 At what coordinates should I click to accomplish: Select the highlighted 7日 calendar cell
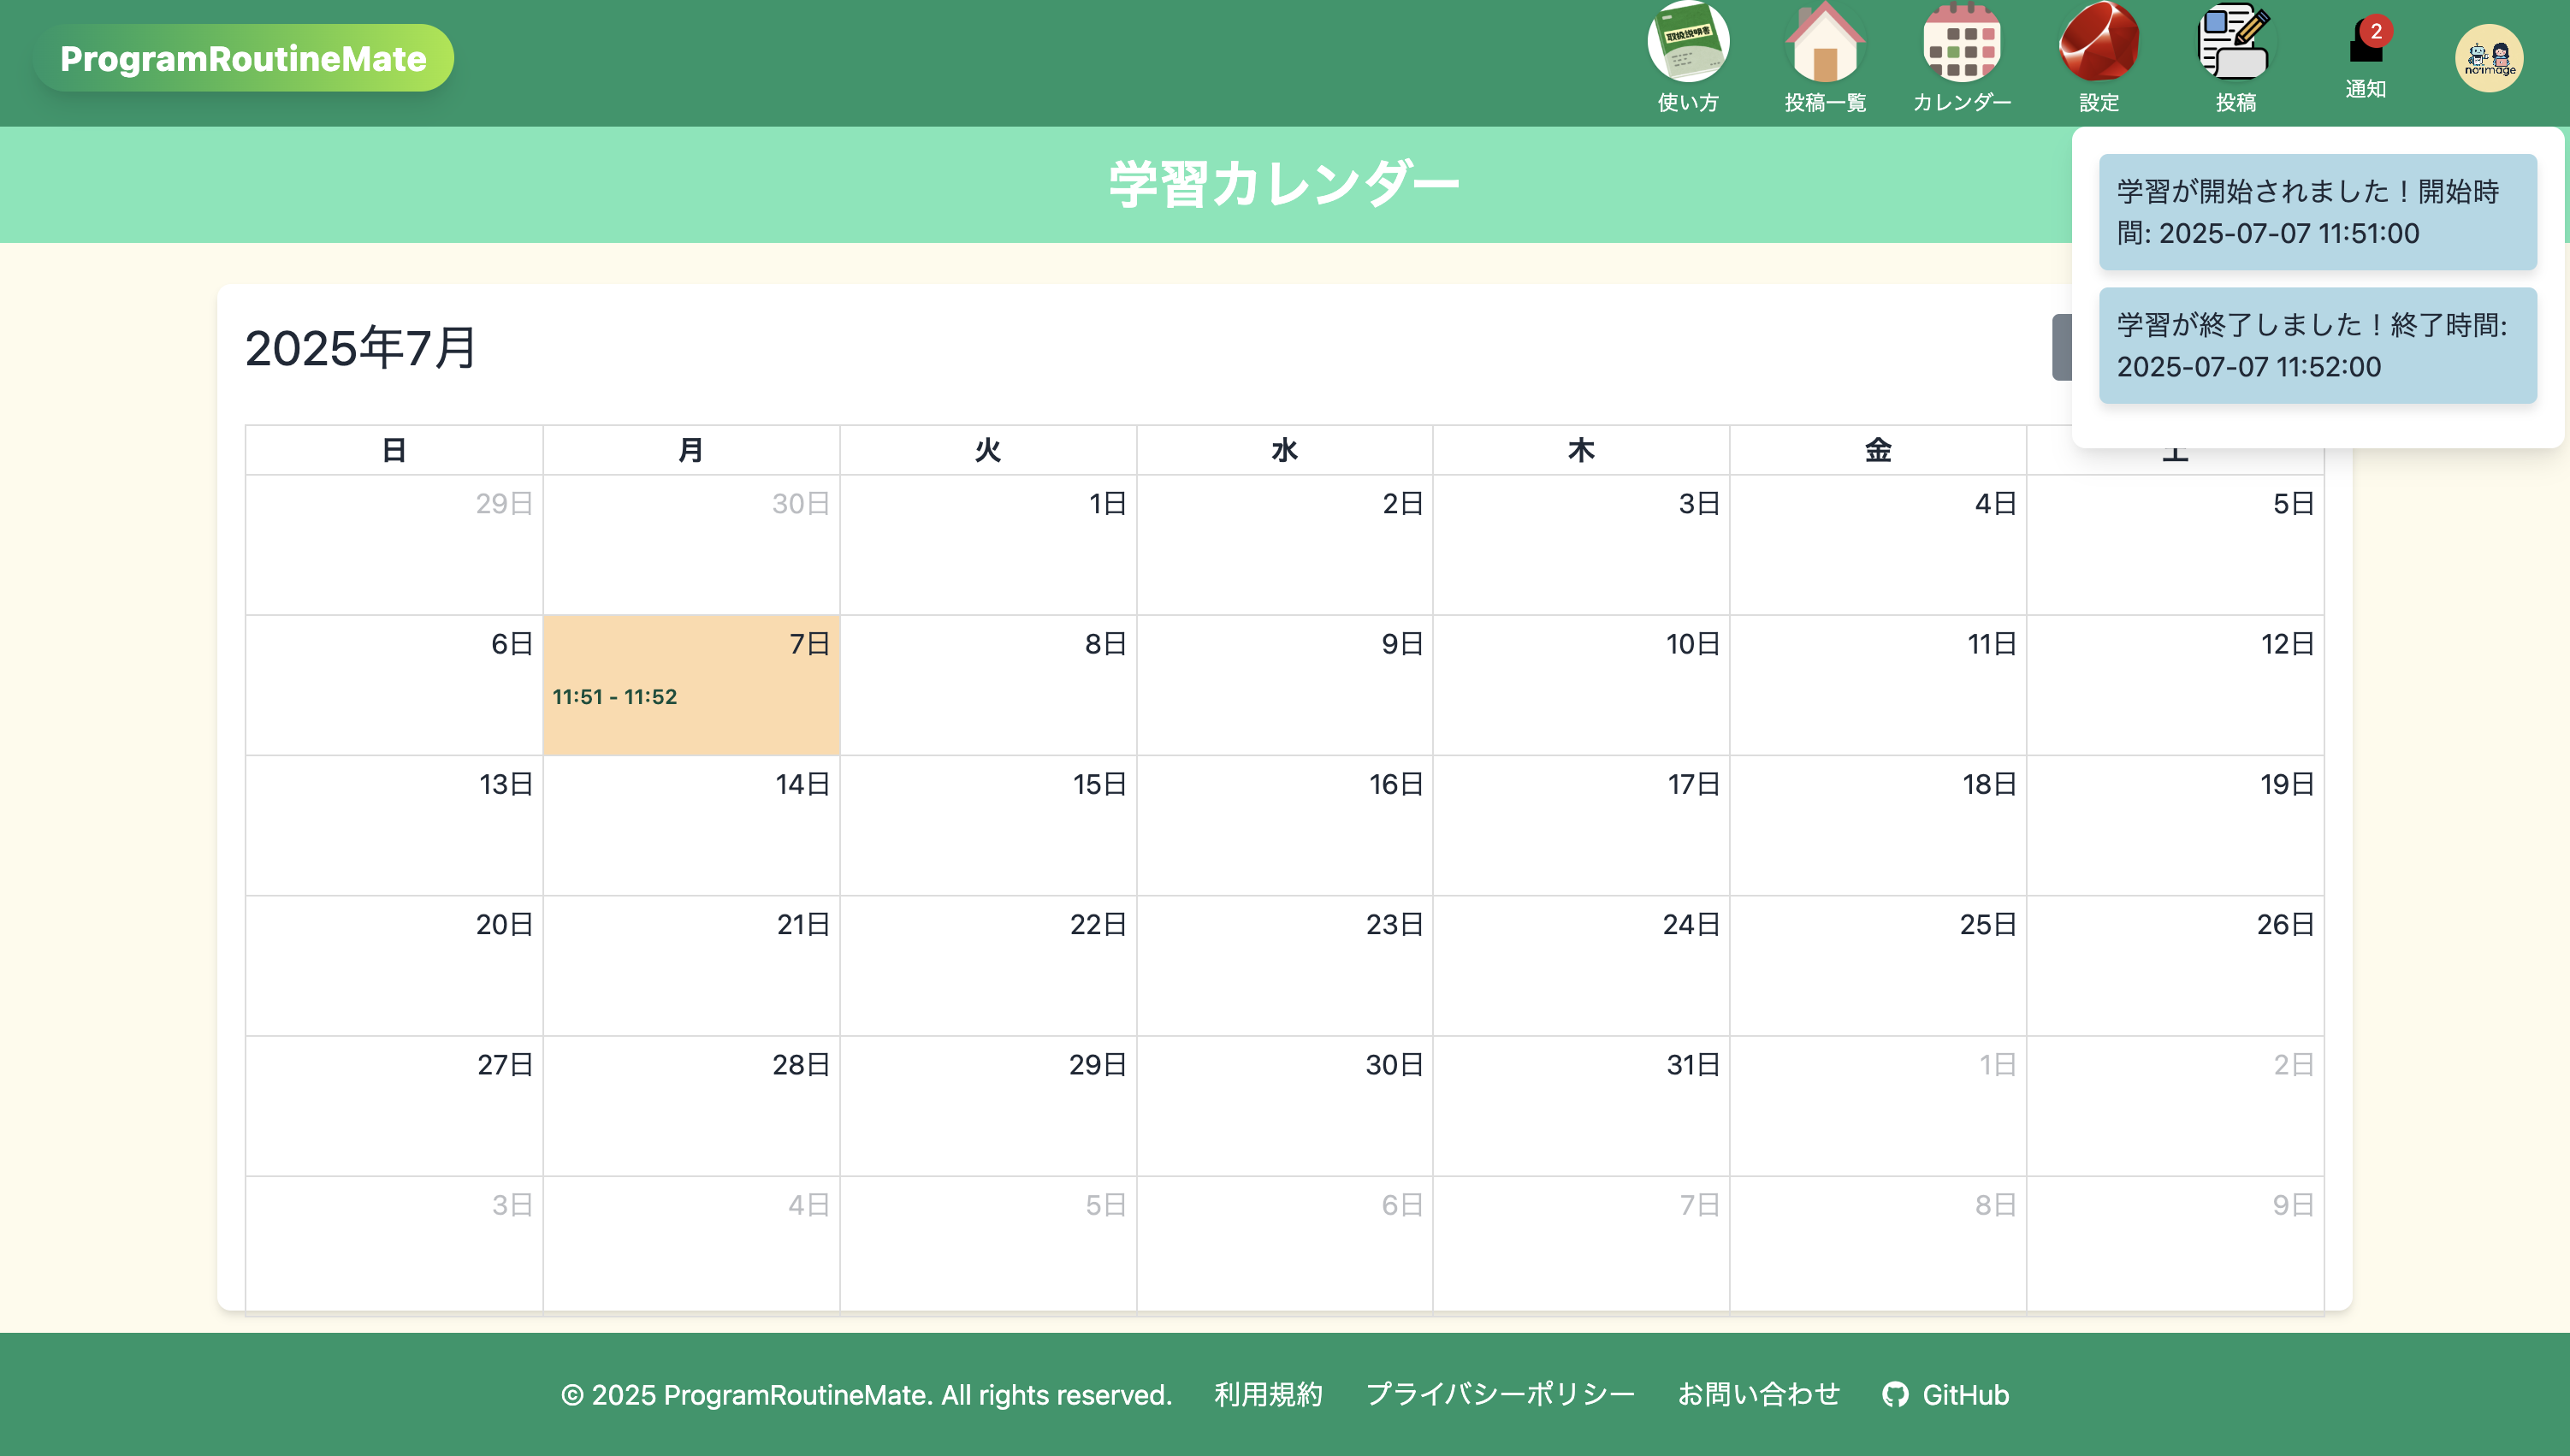coord(691,685)
